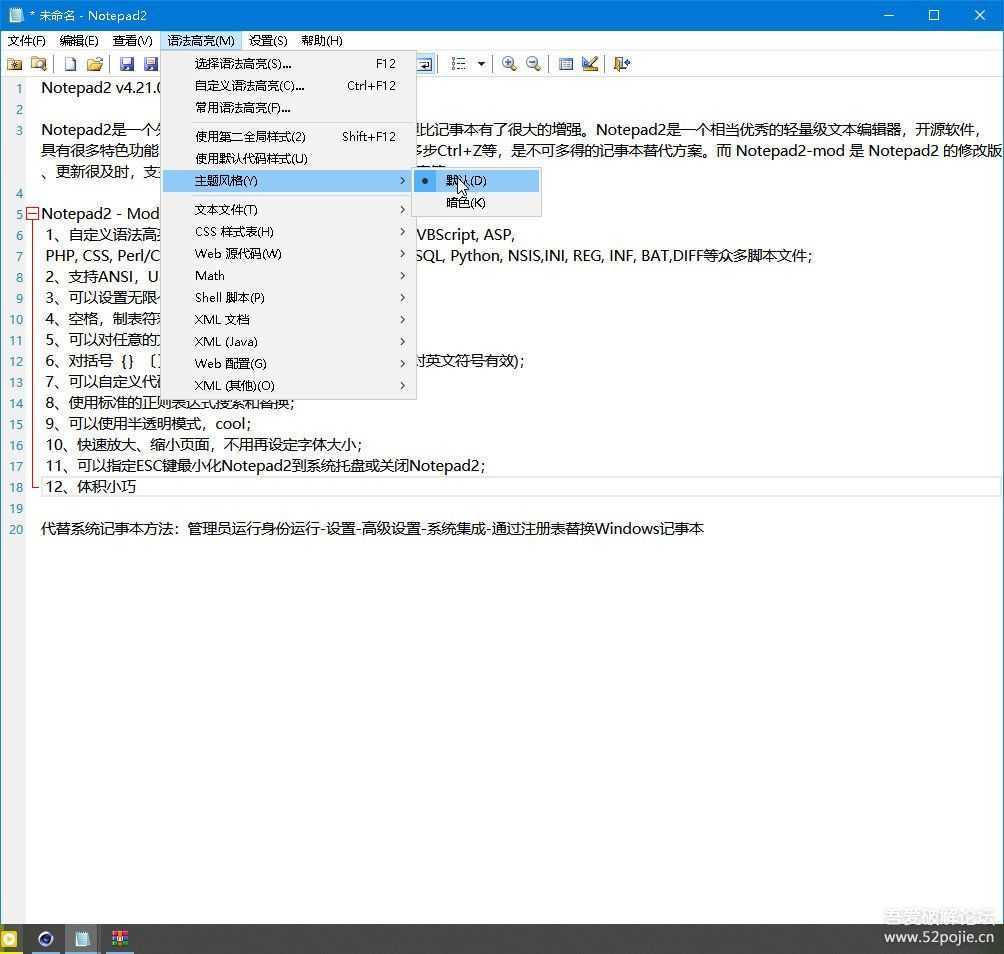Click the Exit door icon in toolbar

621,64
